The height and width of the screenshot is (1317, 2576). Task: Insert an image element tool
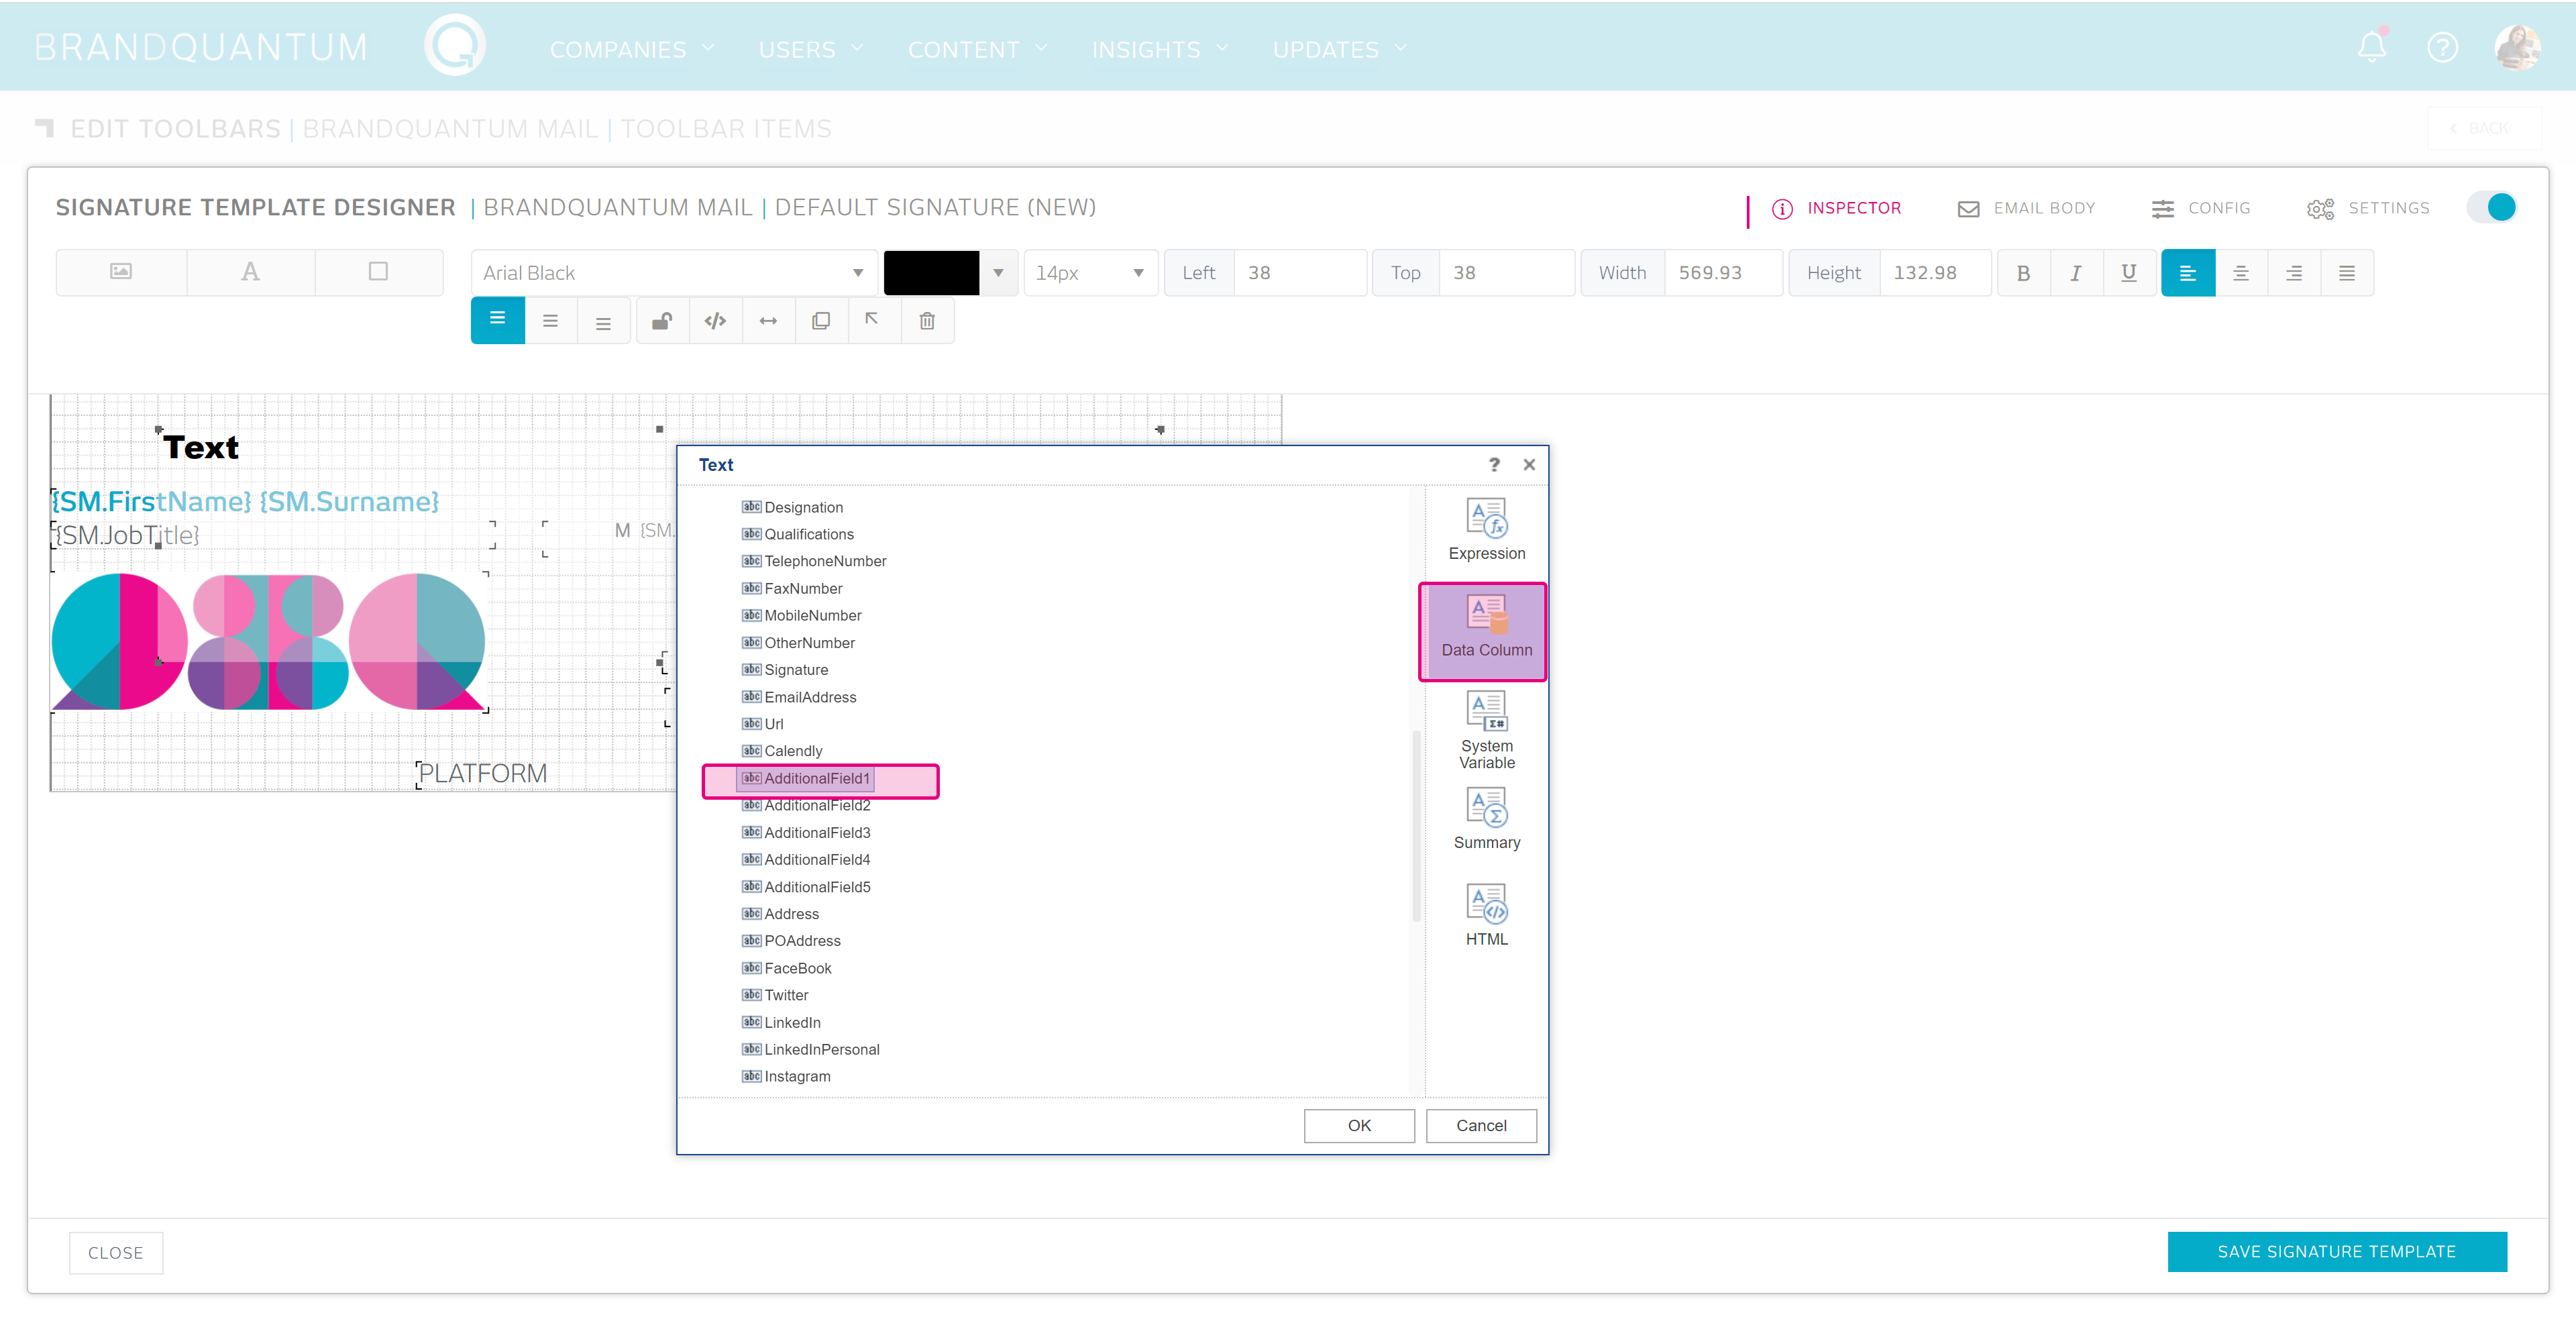[121, 271]
